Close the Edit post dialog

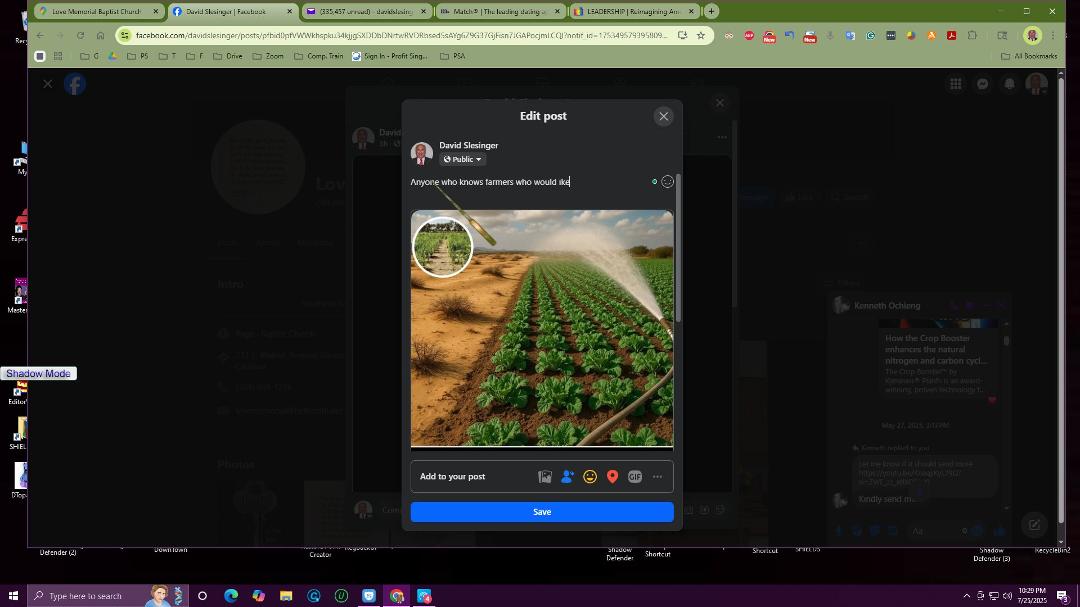coord(664,116)
